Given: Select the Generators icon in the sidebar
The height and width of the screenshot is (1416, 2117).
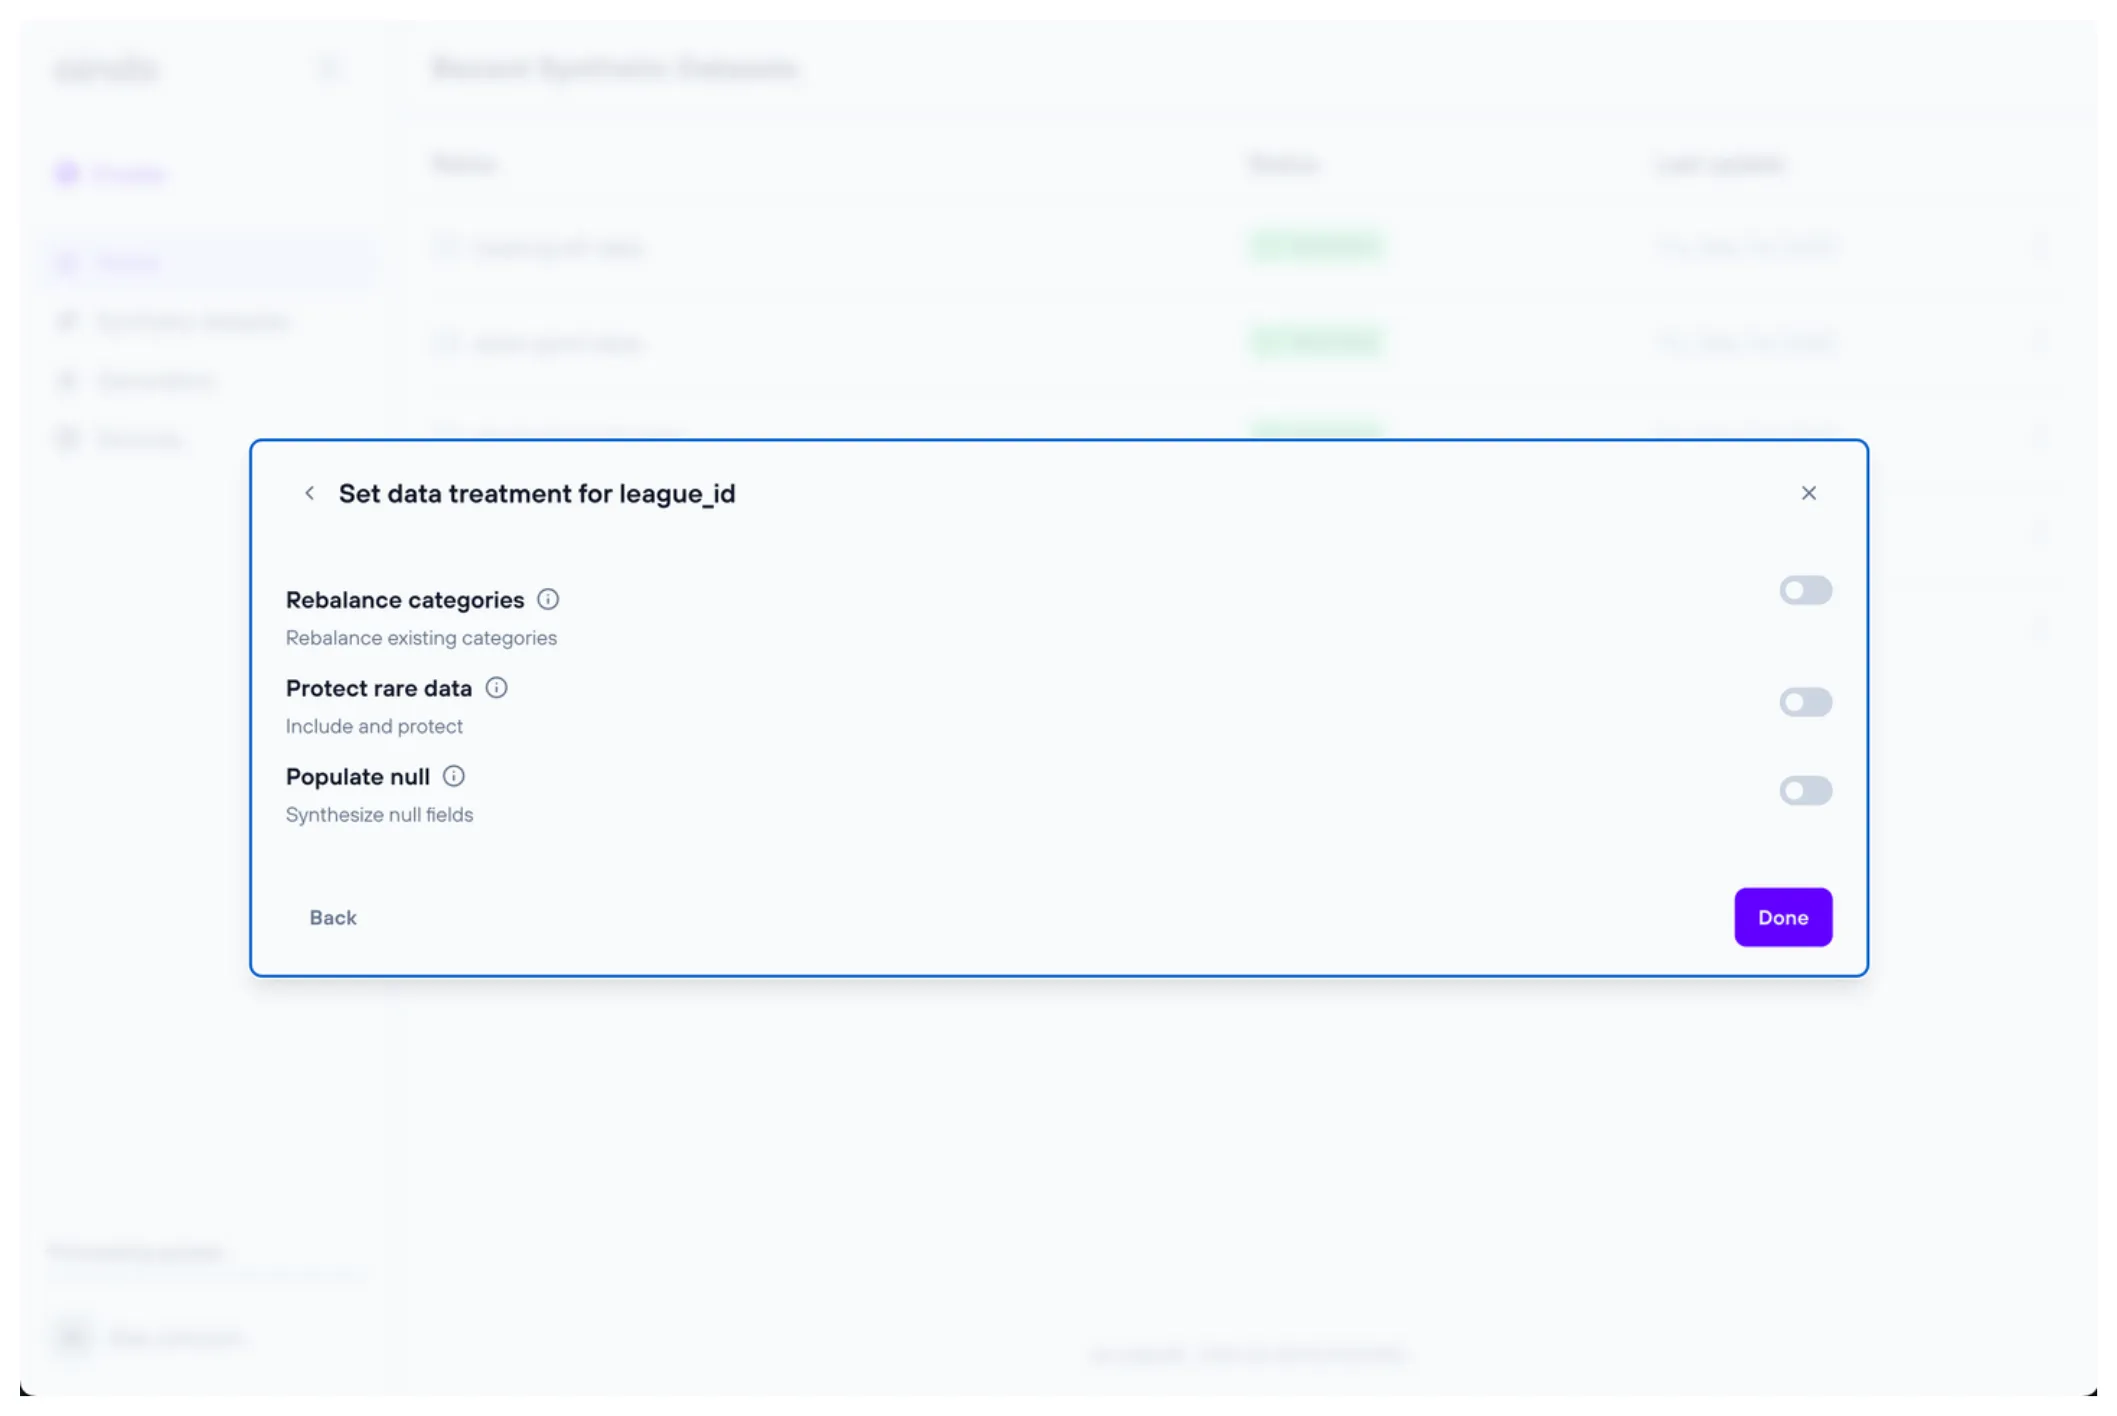Looking at the screenshot, I should point(68,380).
